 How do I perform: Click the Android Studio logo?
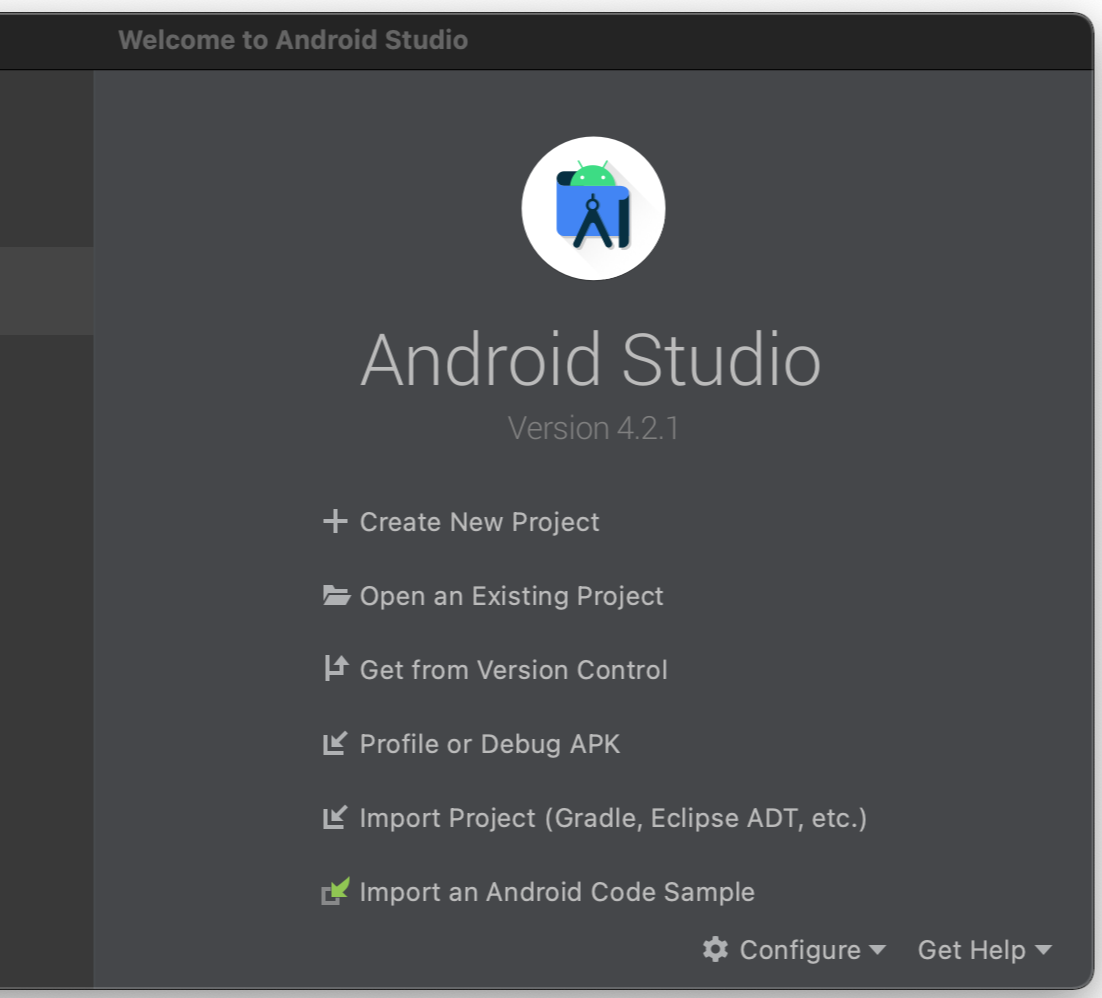pos(593,208)
